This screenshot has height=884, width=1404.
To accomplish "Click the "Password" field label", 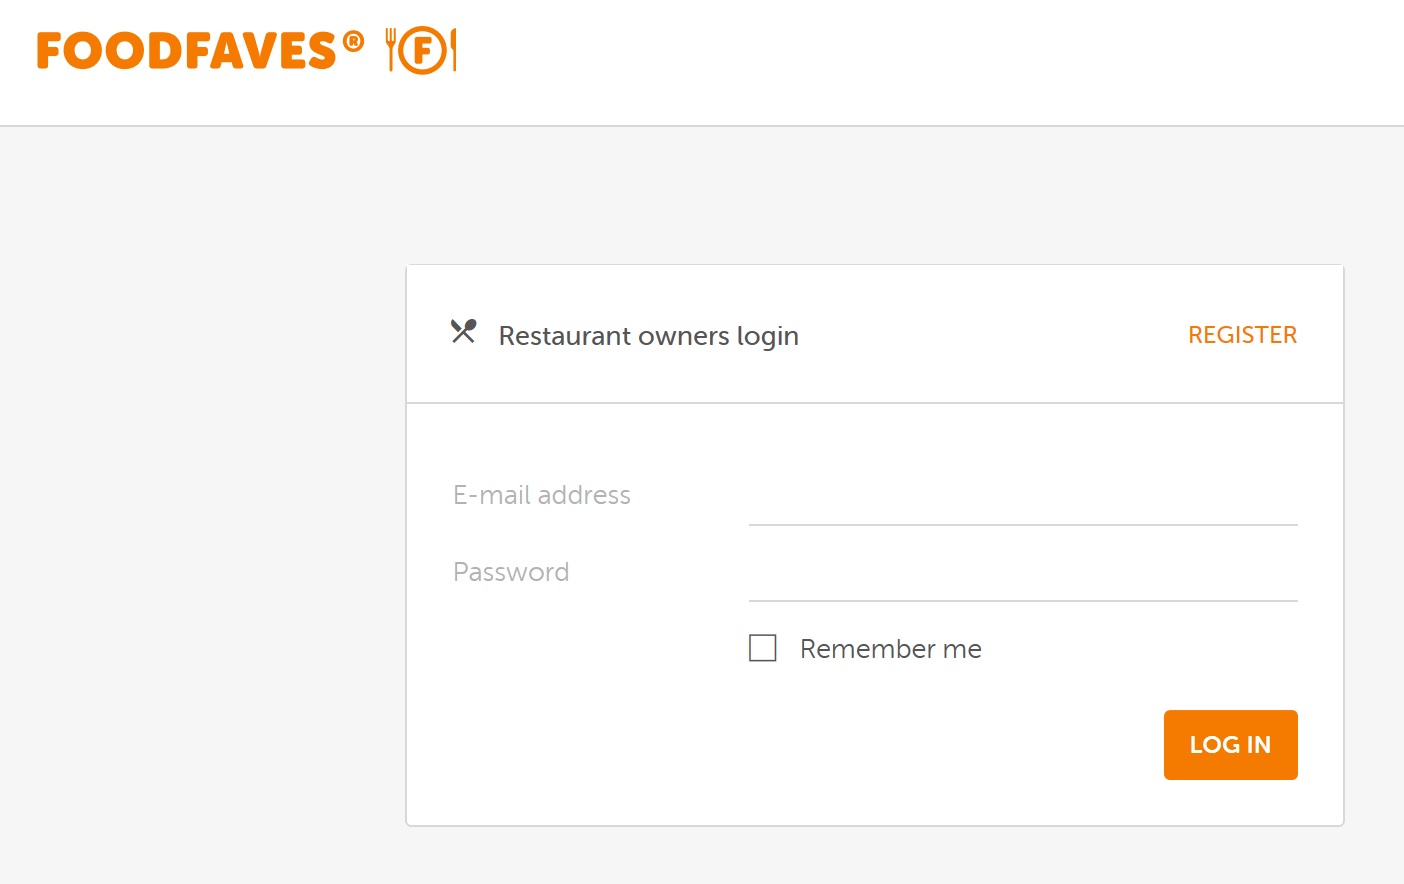I will (511, 572).
